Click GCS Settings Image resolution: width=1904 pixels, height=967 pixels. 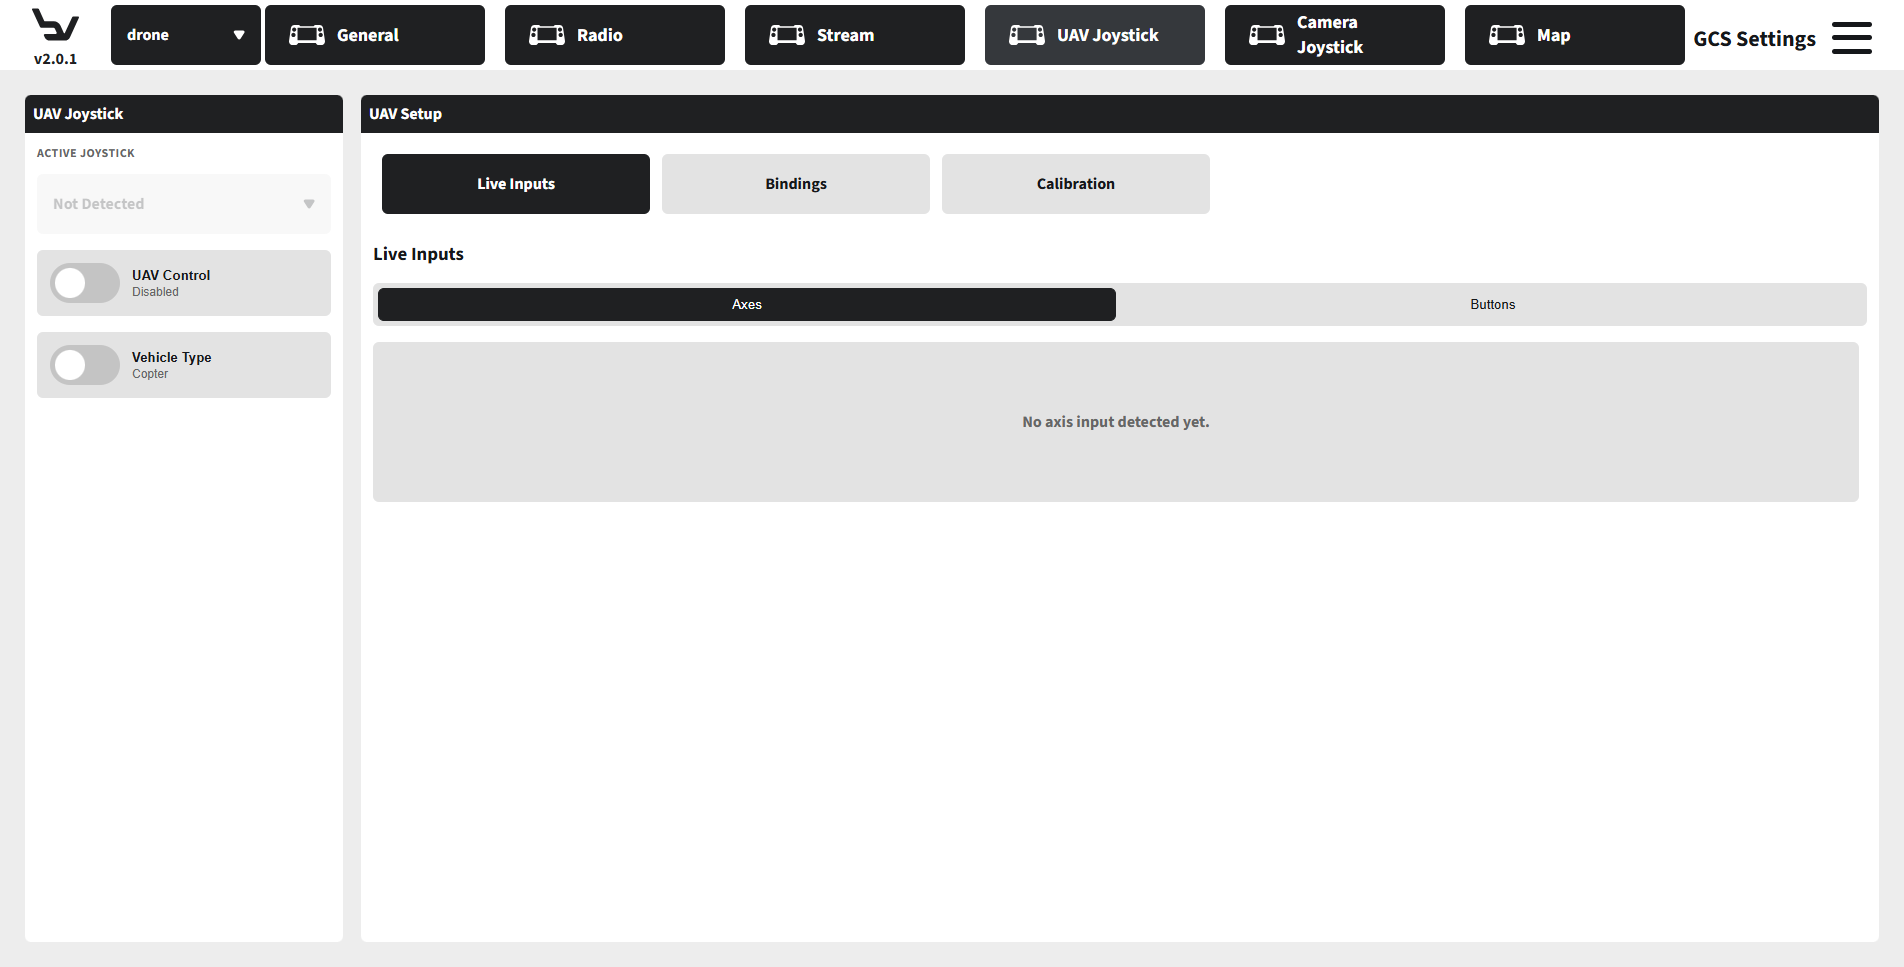[1754, 38]
